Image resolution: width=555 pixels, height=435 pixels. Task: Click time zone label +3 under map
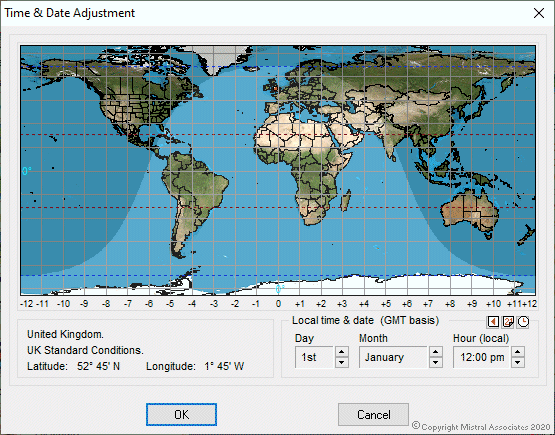click(x=342, y=304)
